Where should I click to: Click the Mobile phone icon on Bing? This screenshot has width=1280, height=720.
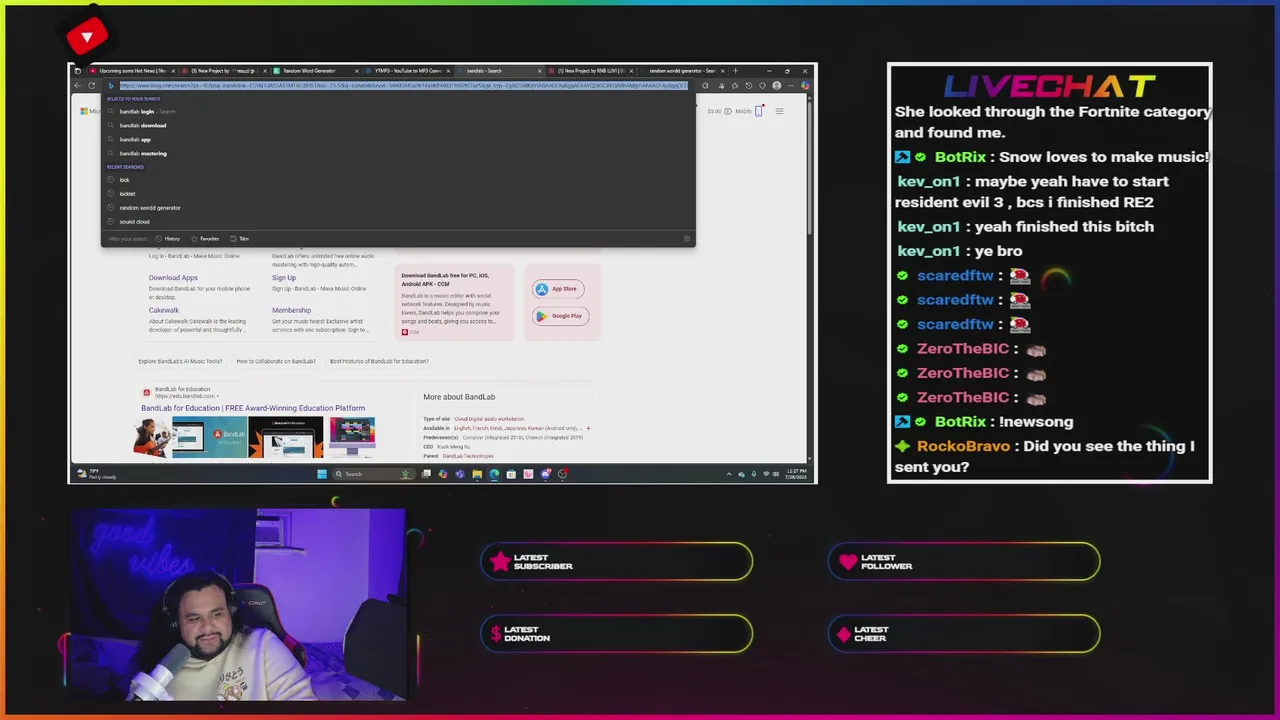click(759, 111)
